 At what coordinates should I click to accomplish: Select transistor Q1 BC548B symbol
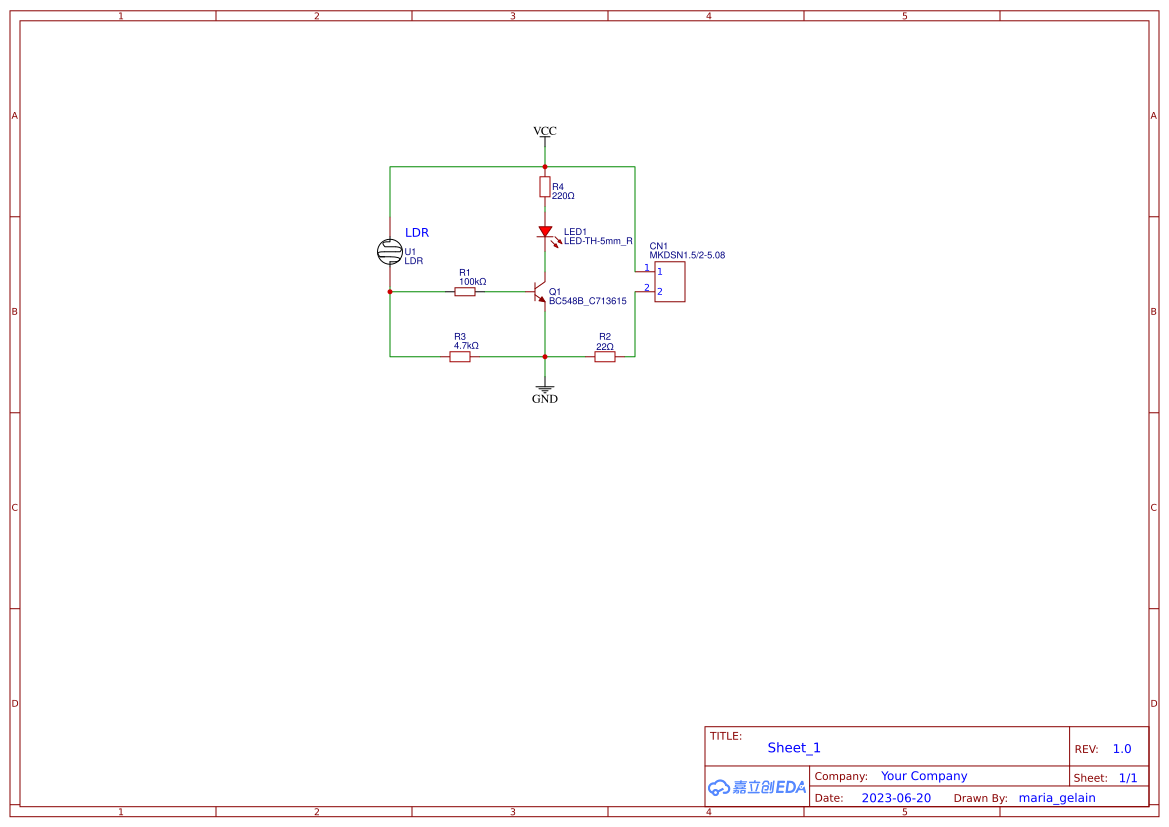[540, 291]
